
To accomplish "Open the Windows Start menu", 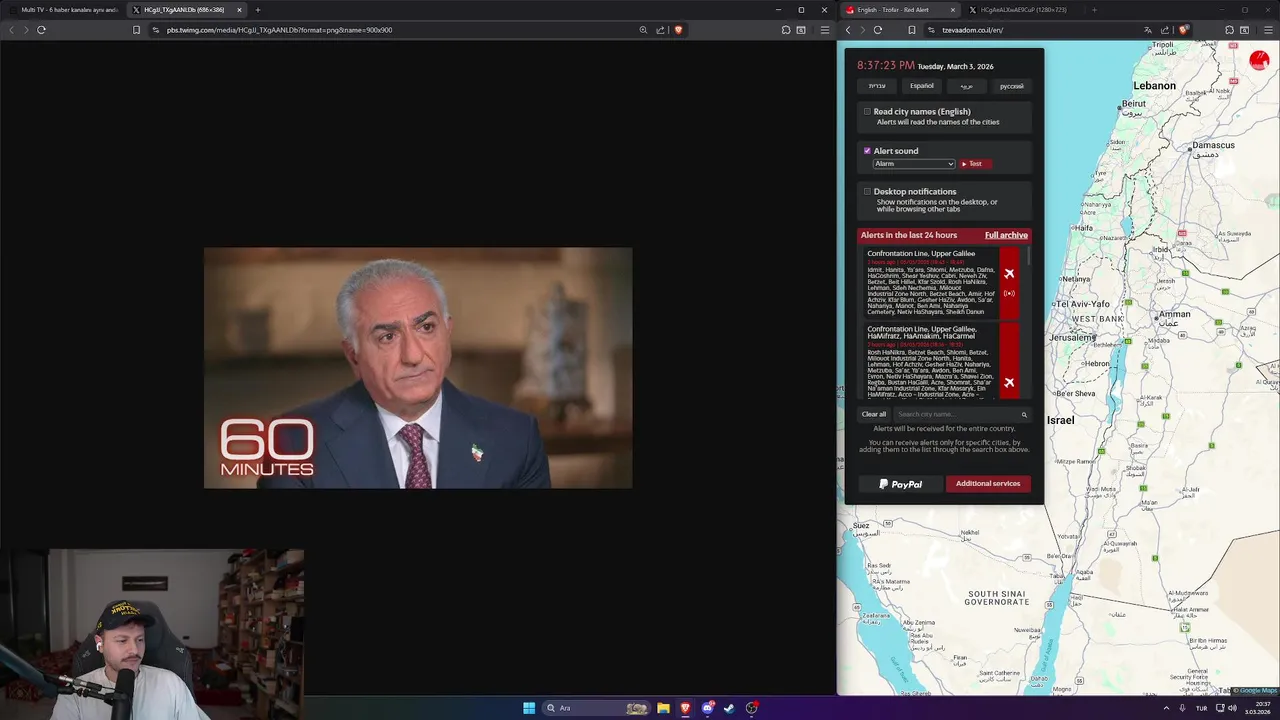I will (x=529, y=708).
